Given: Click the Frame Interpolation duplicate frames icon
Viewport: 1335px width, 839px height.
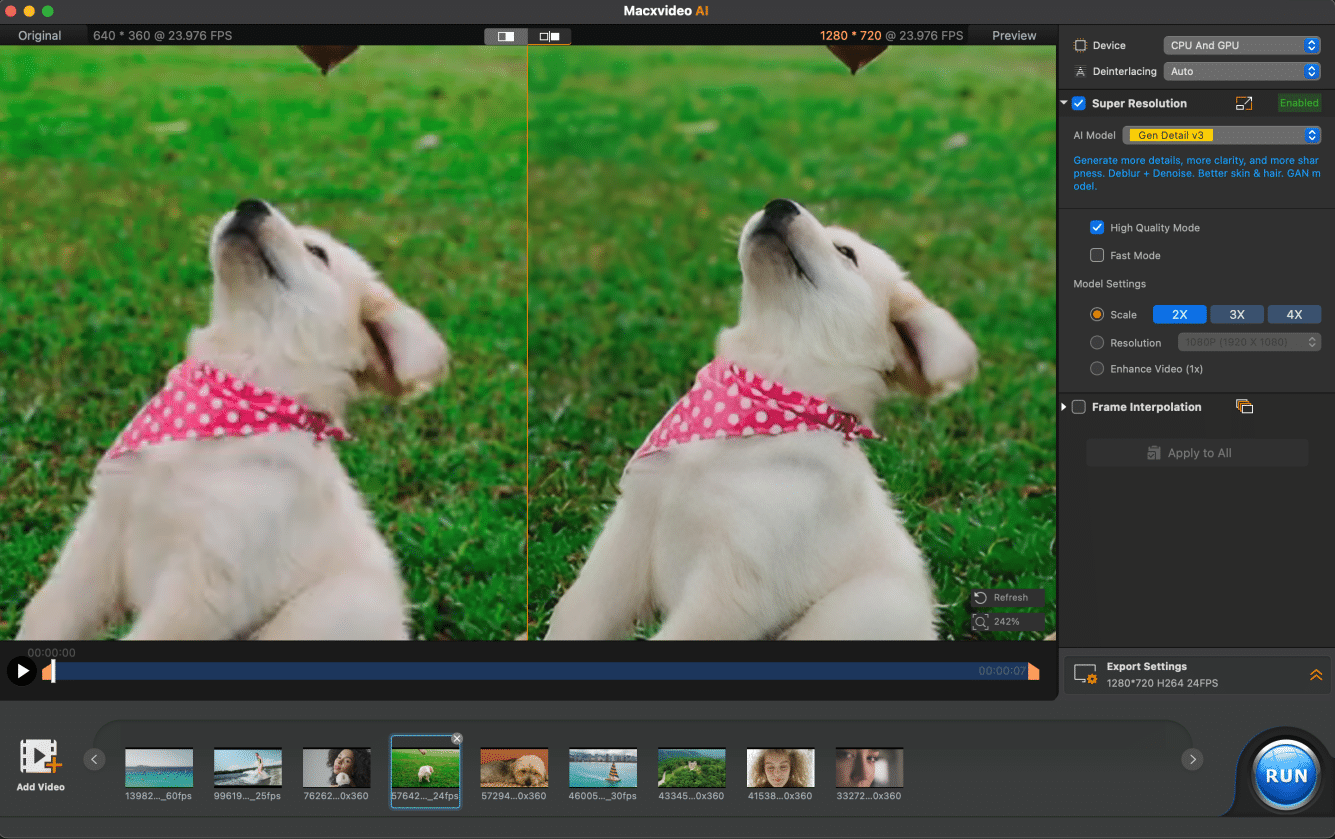Looking at the screenshot, I should click(1243, 407).
